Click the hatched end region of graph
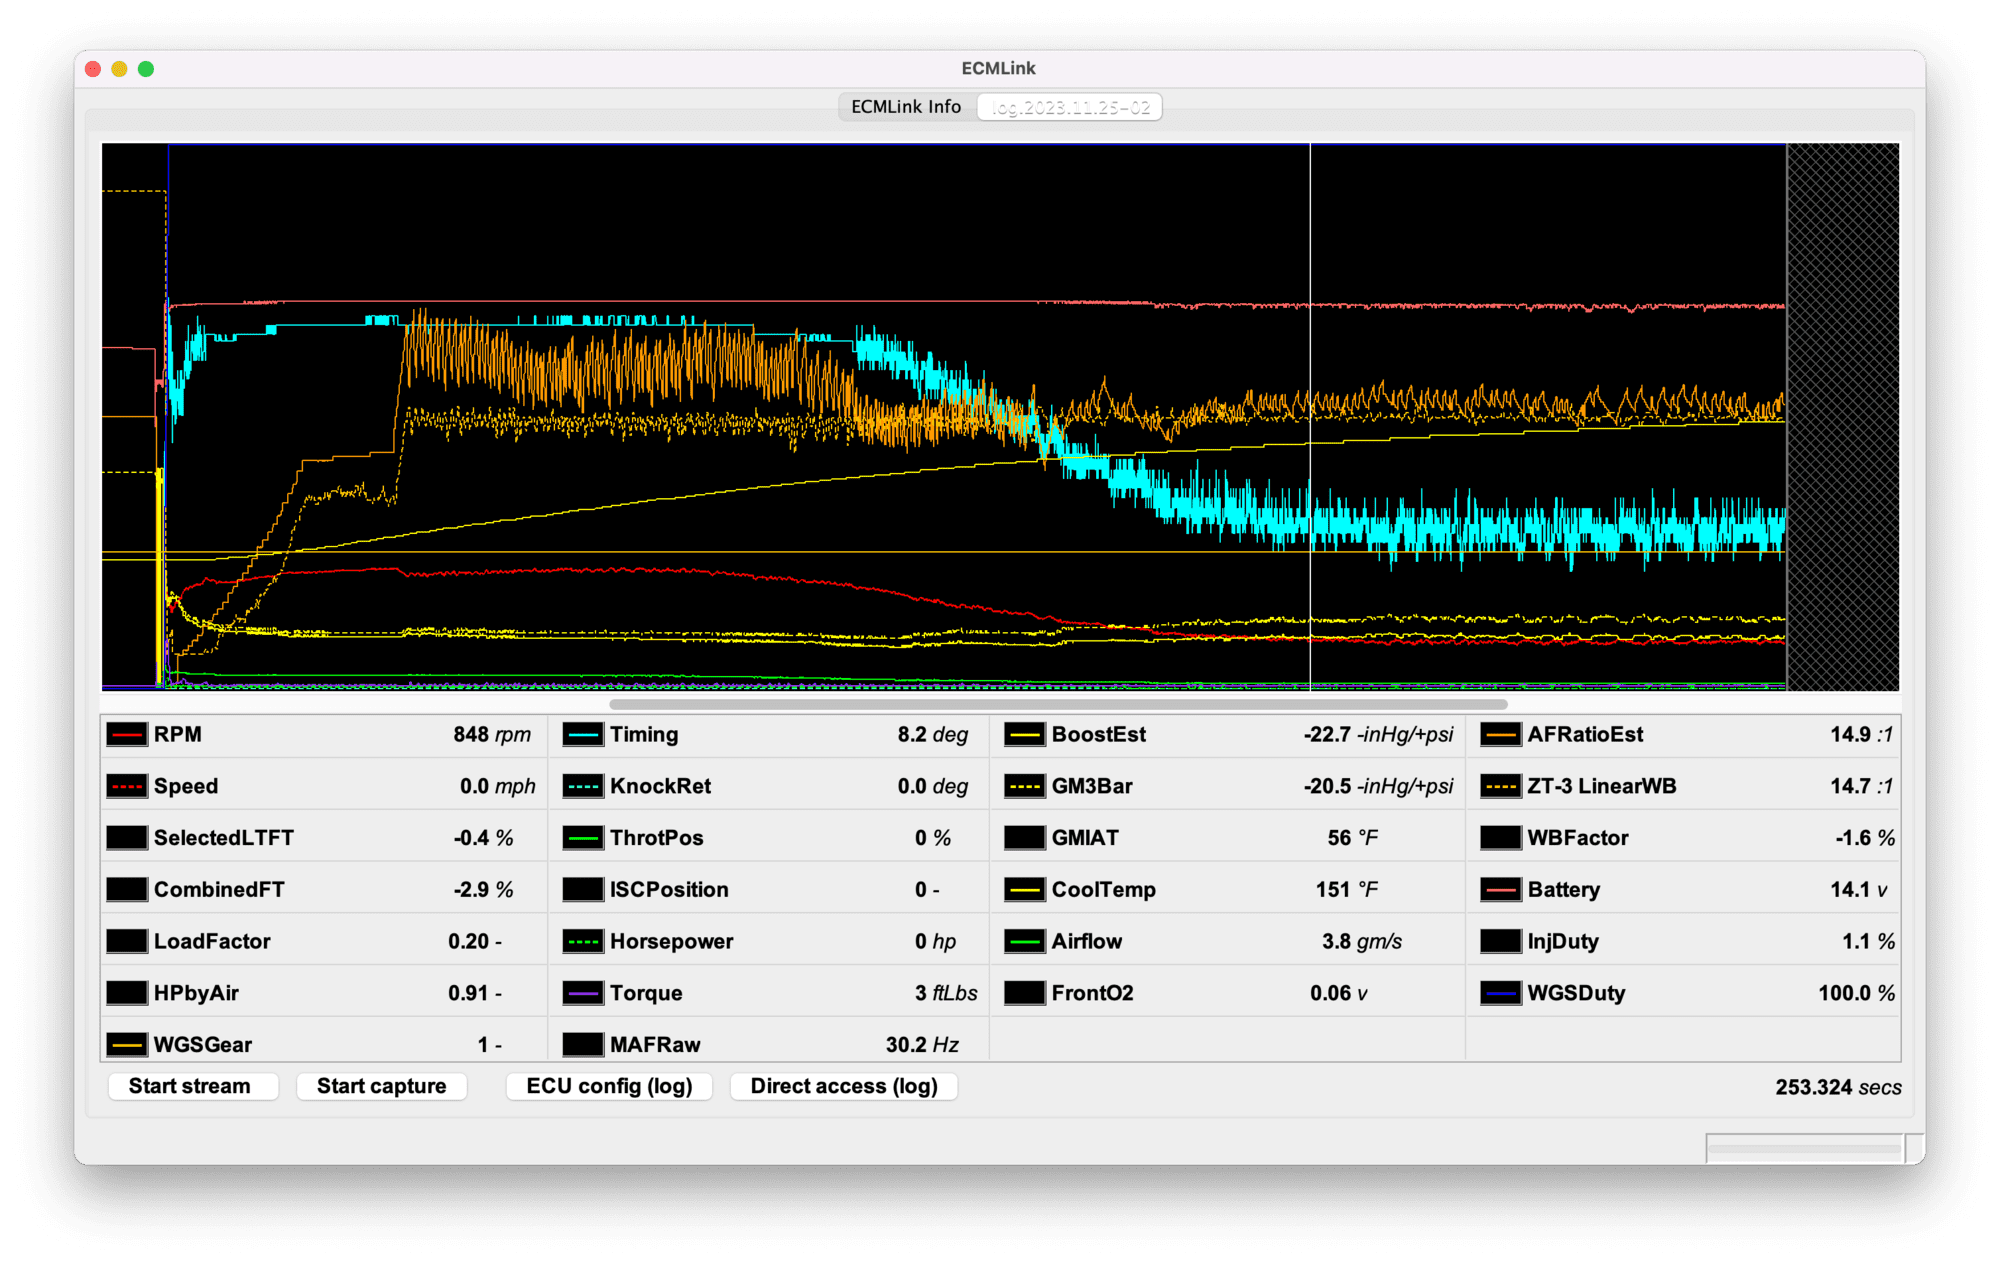The height and width of the screenshot is (1263, 2000). (x=1843, y=417)
